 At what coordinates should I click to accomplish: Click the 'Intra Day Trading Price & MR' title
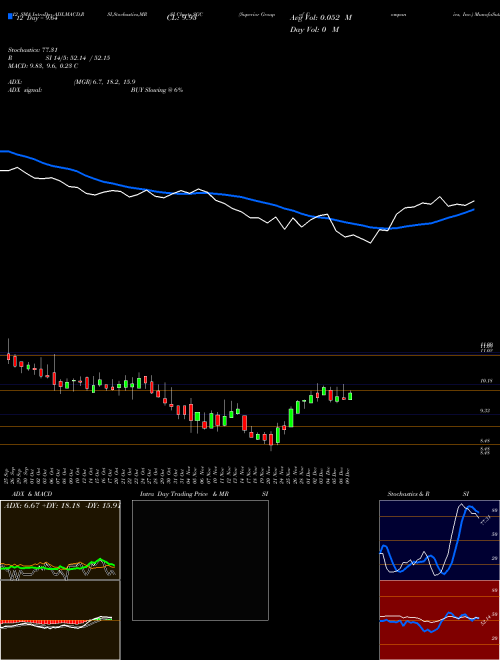[x=184, y=494]
